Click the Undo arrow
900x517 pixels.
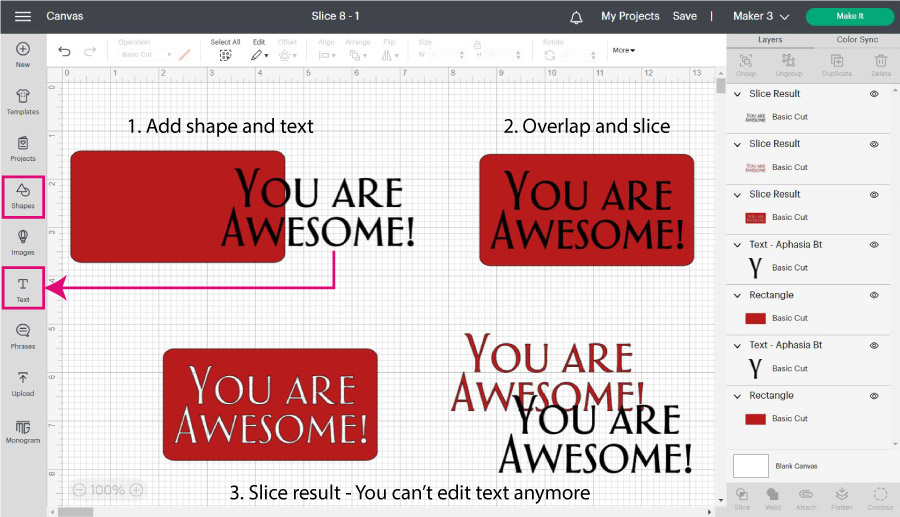(x=65, y=51)
